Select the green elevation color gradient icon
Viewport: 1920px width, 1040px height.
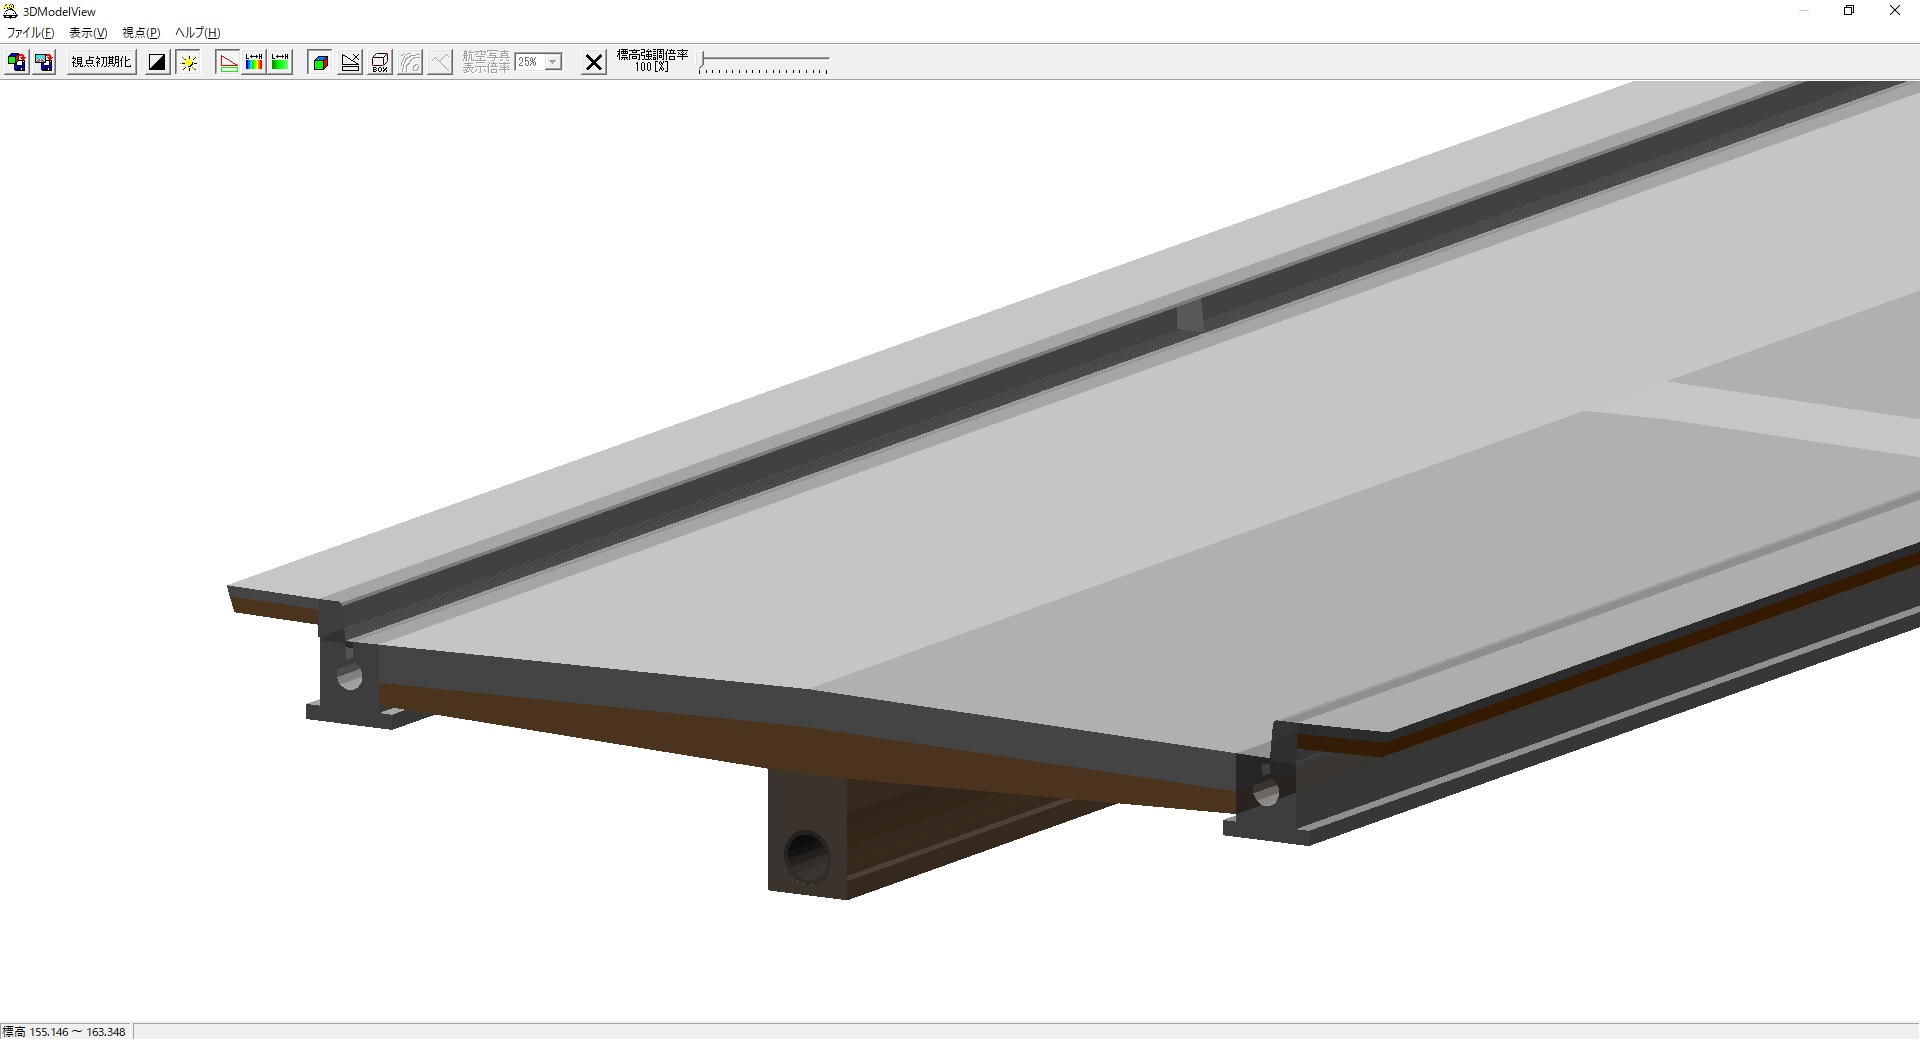coord(280,62)
